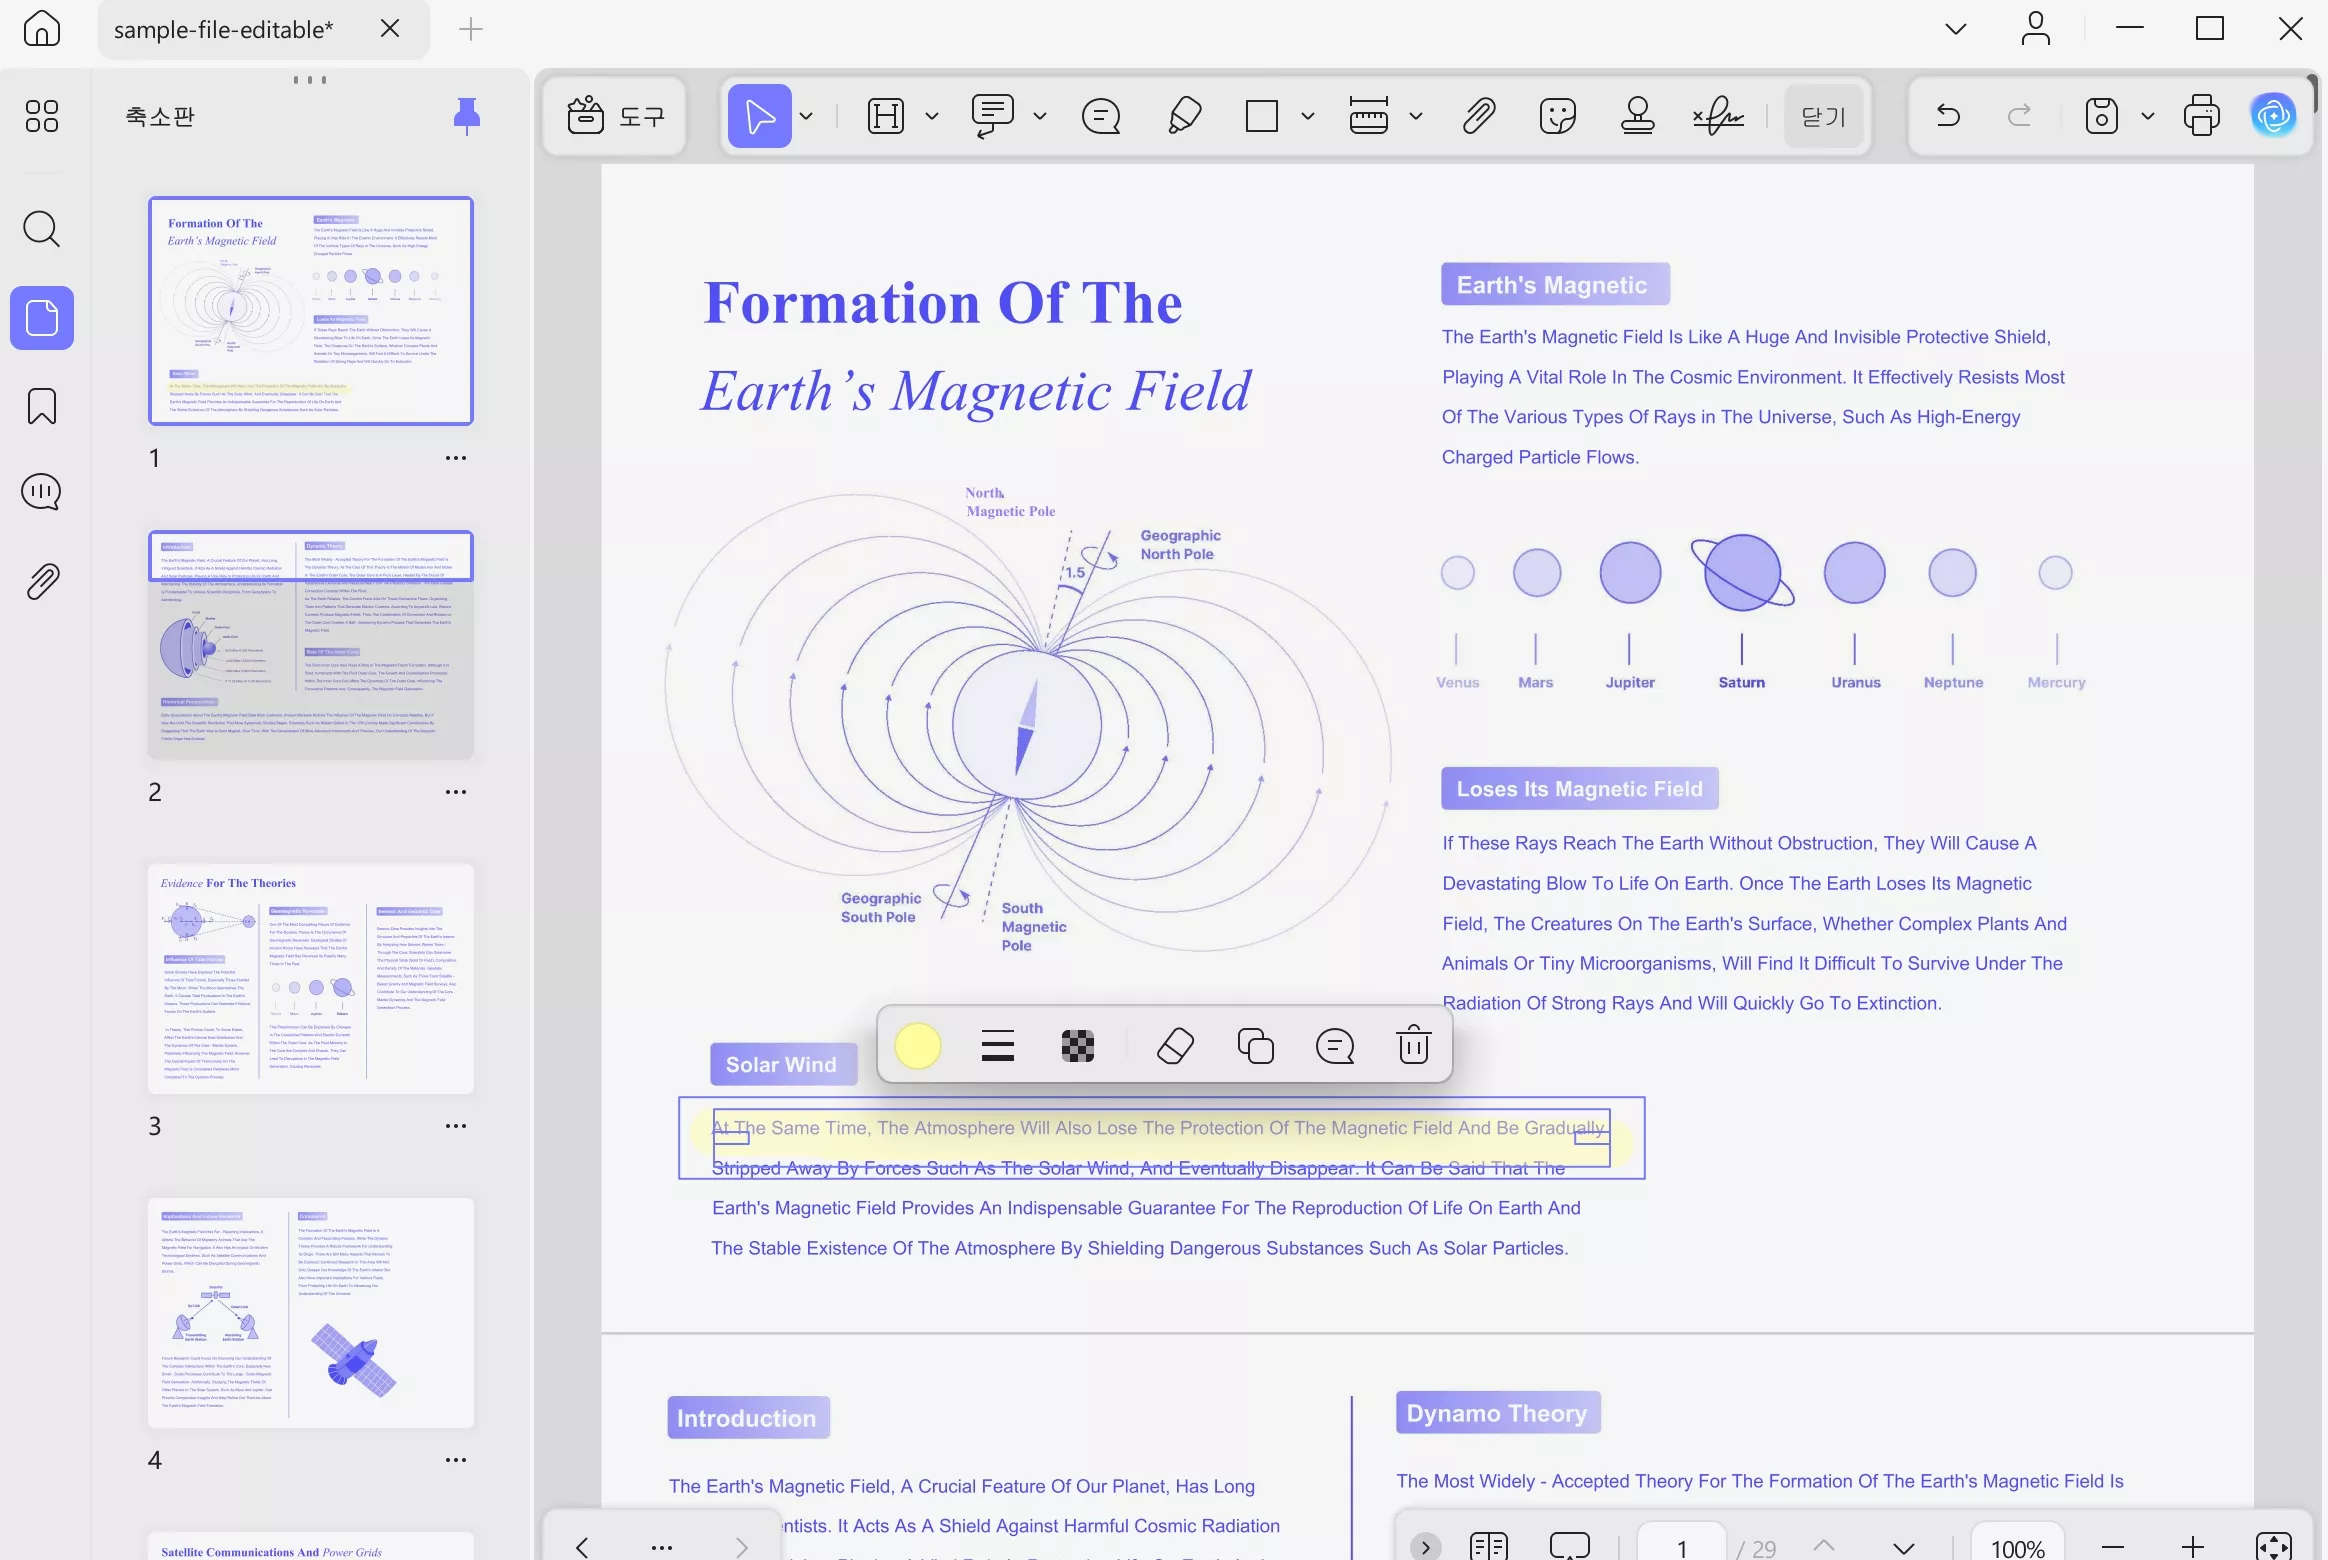Select the cursor selection tool
Screen dimensions: 2328x1560
pos(760,116)
